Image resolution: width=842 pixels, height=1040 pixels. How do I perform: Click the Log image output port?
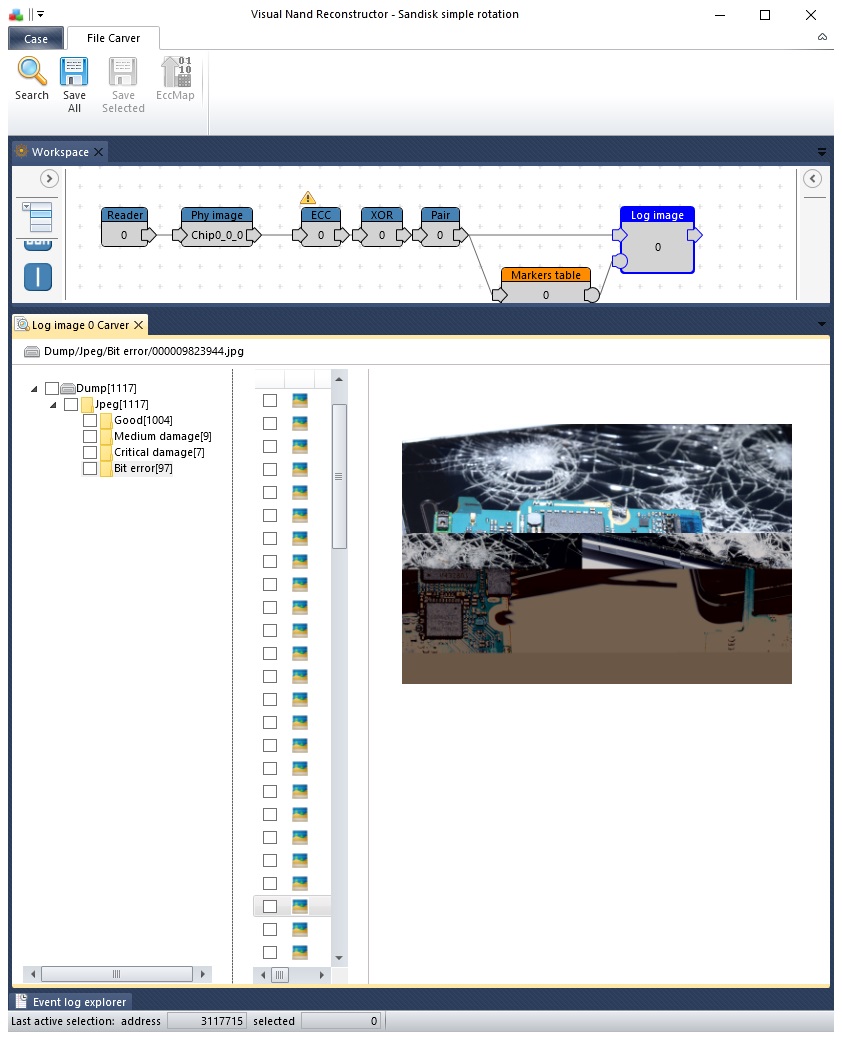(x=695, y=235)
